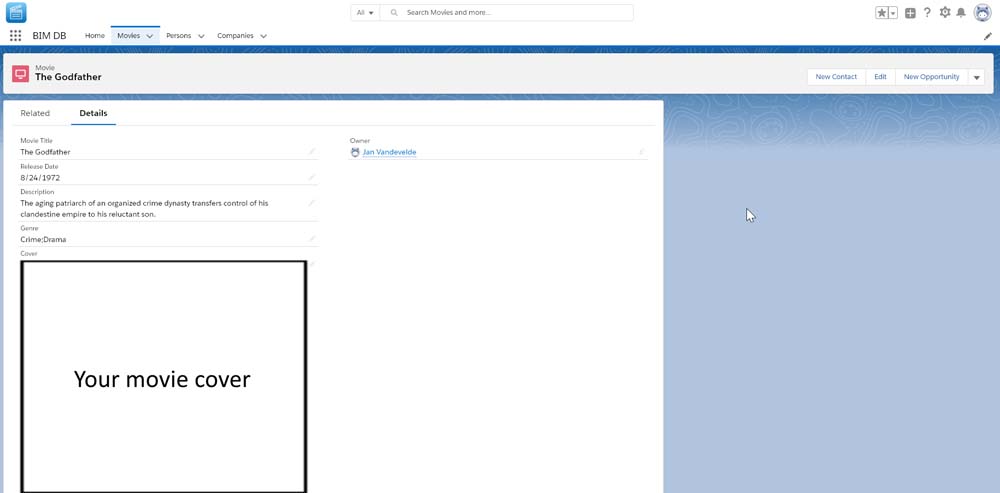Open the user profile avatar
Viewport: 1000px width, 493px height.
tap(982, 12)
